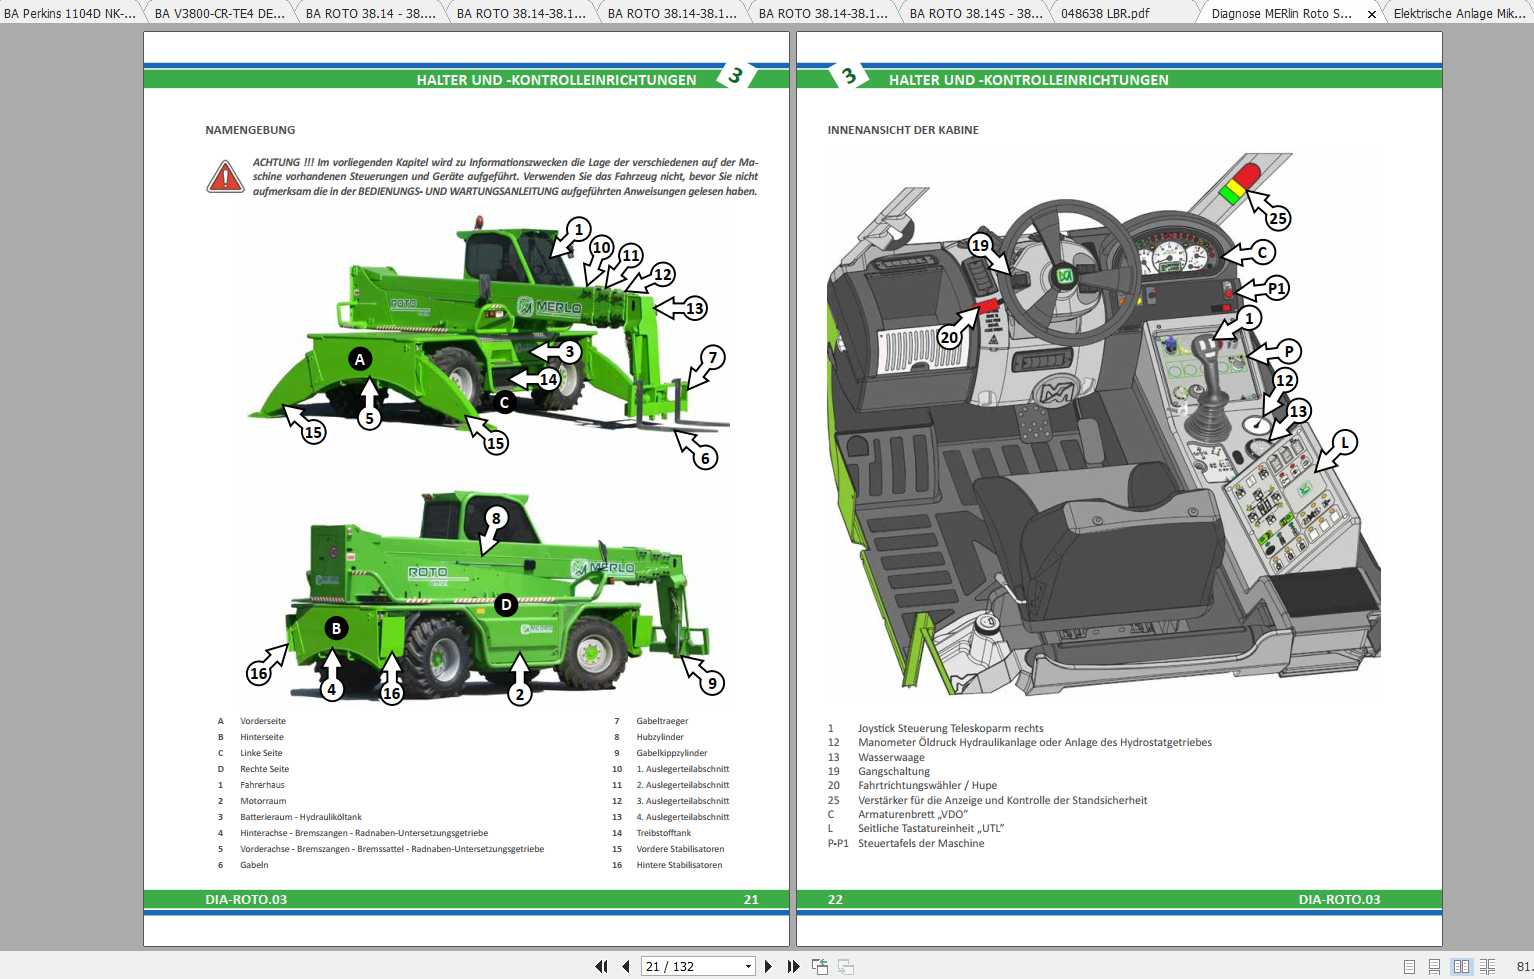1534x979 pixels.
Task: Toggle two-page facing view mode
Action: tap(1460, 967)
